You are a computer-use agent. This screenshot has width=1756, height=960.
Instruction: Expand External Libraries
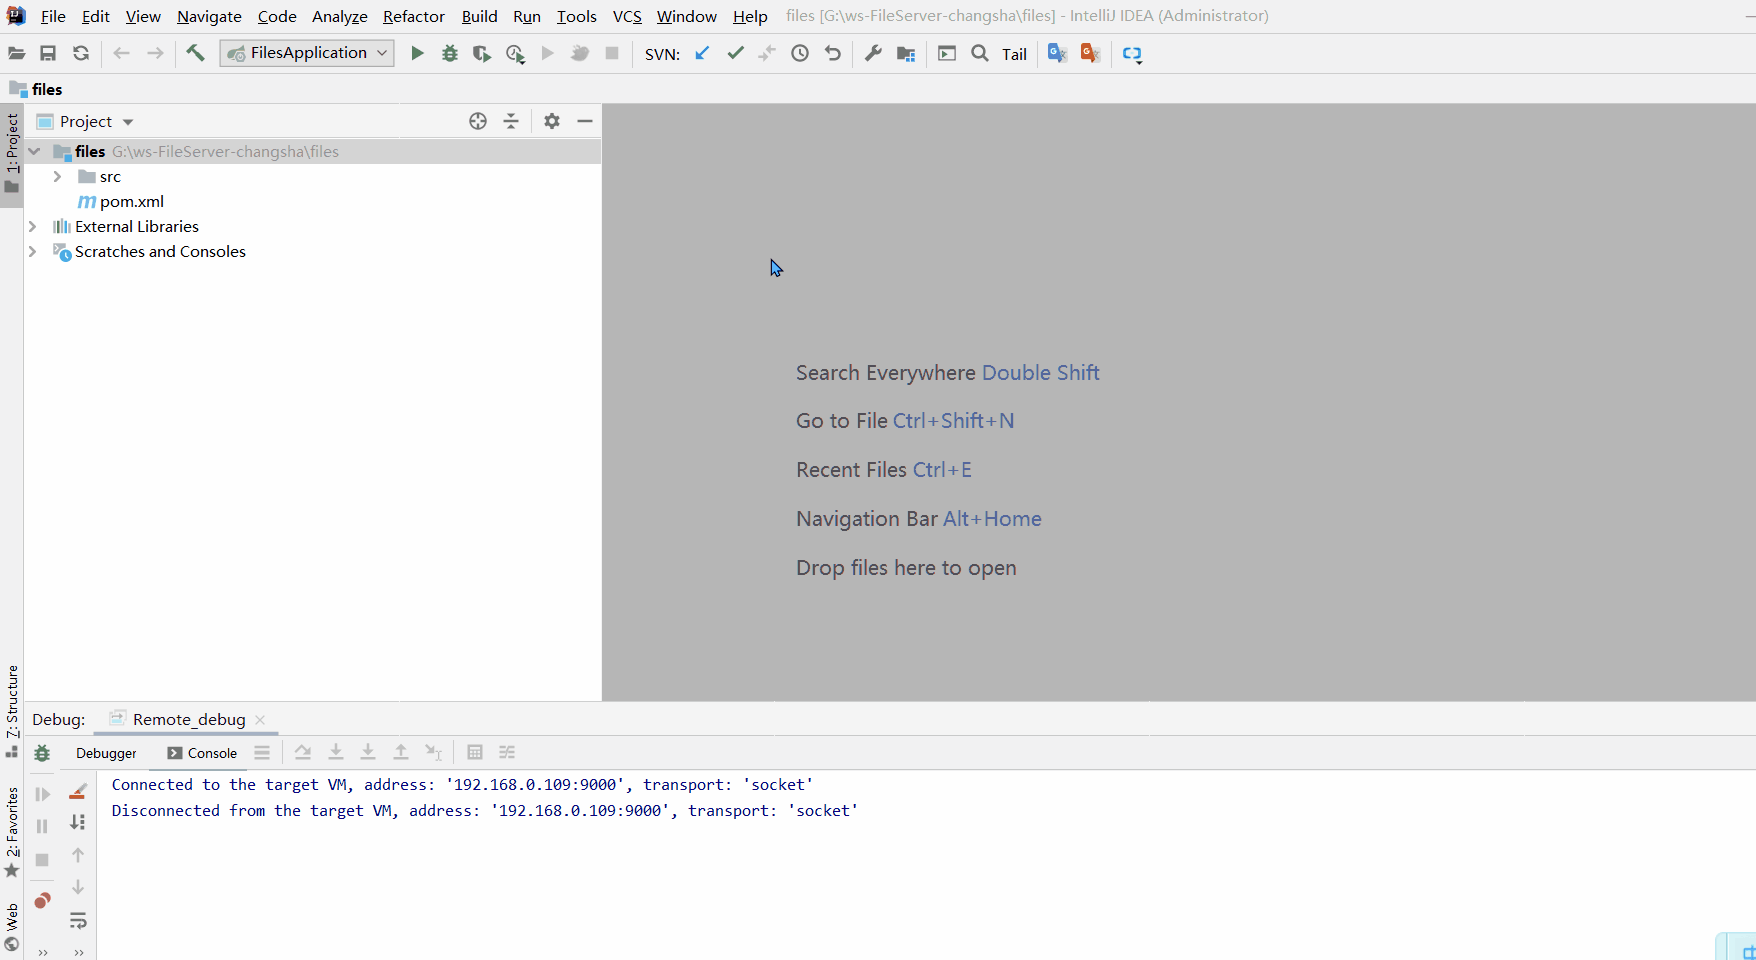pyautogui.click(x=33, y=226)
